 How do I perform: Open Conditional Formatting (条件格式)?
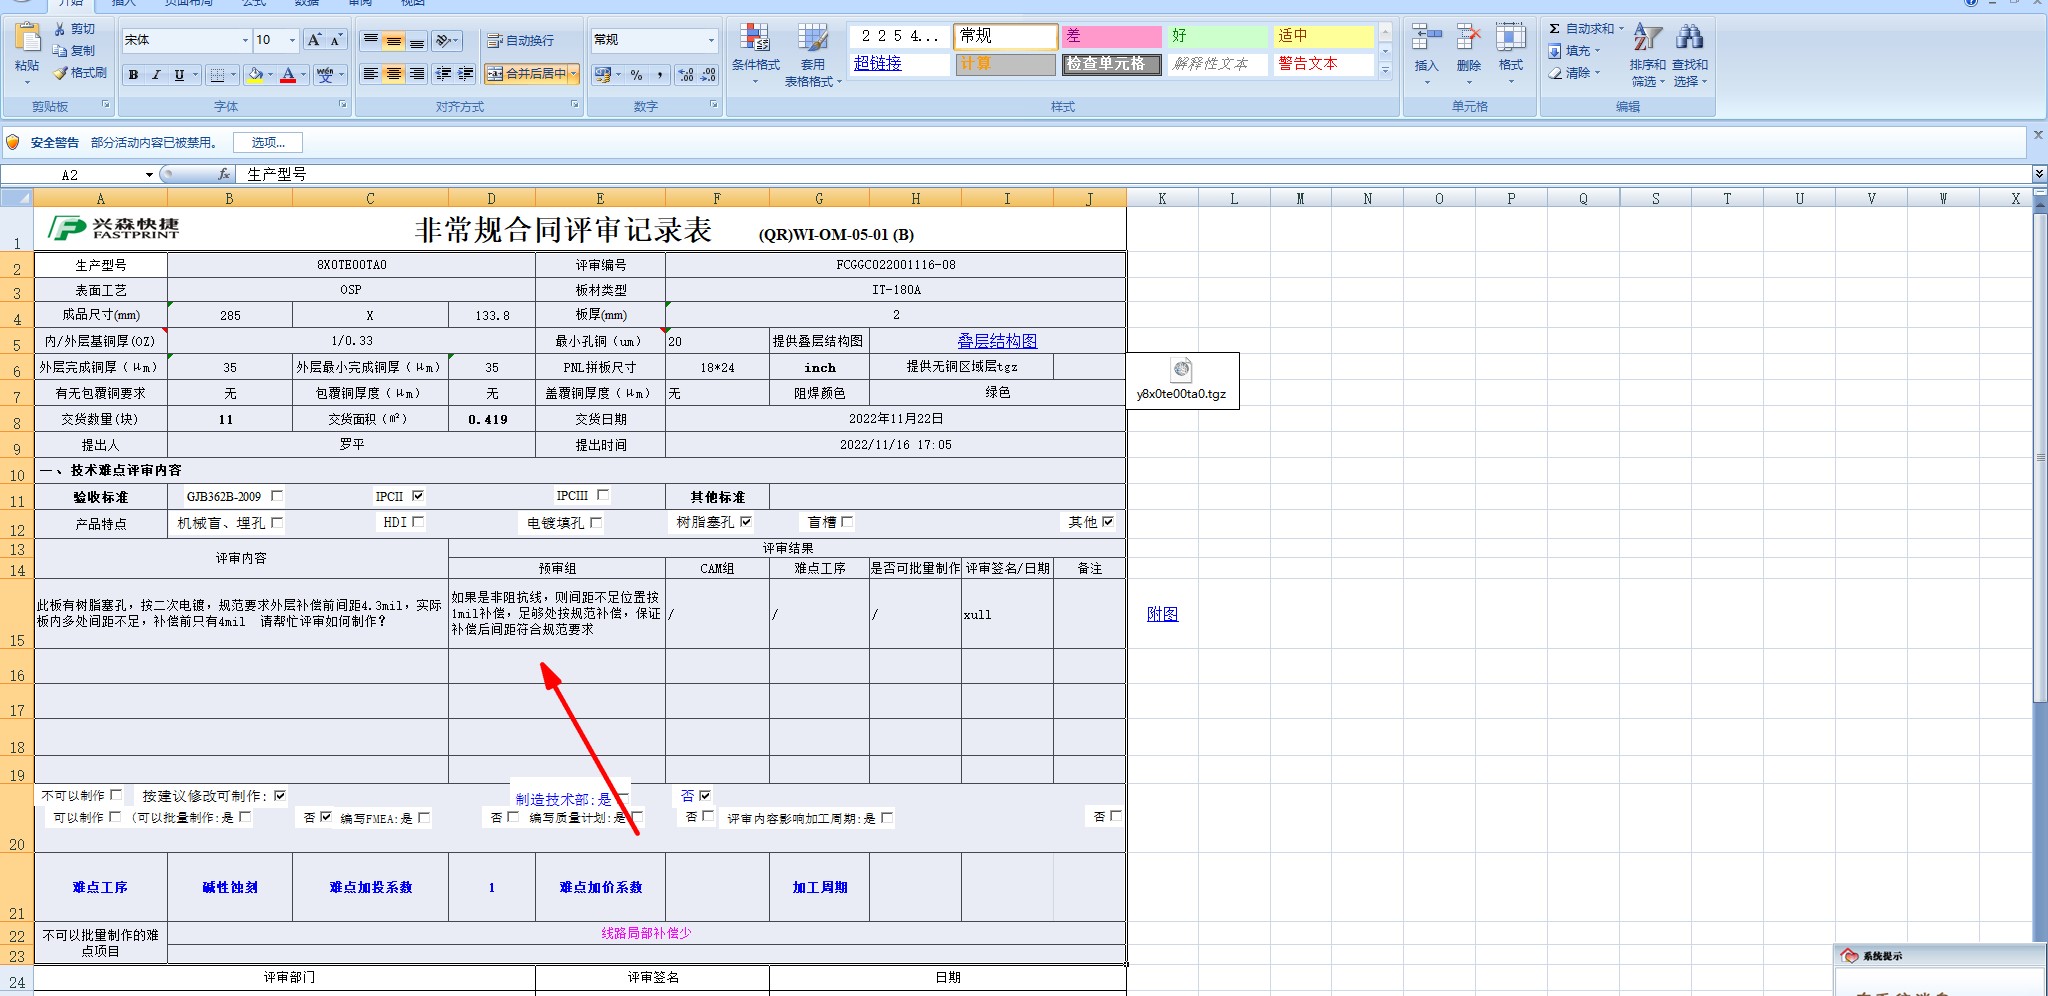[755, 52]
